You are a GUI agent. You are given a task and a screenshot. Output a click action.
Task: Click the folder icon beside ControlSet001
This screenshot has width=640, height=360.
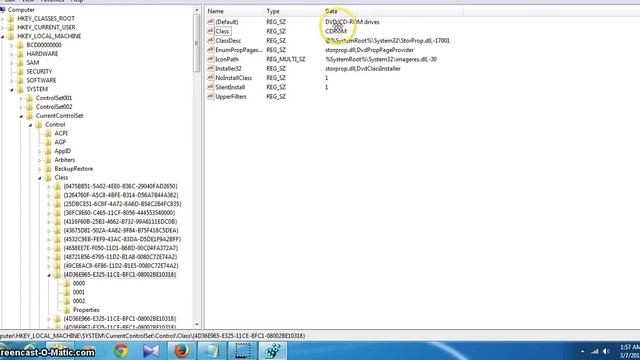pyautogui.click(x=29, y=98)
